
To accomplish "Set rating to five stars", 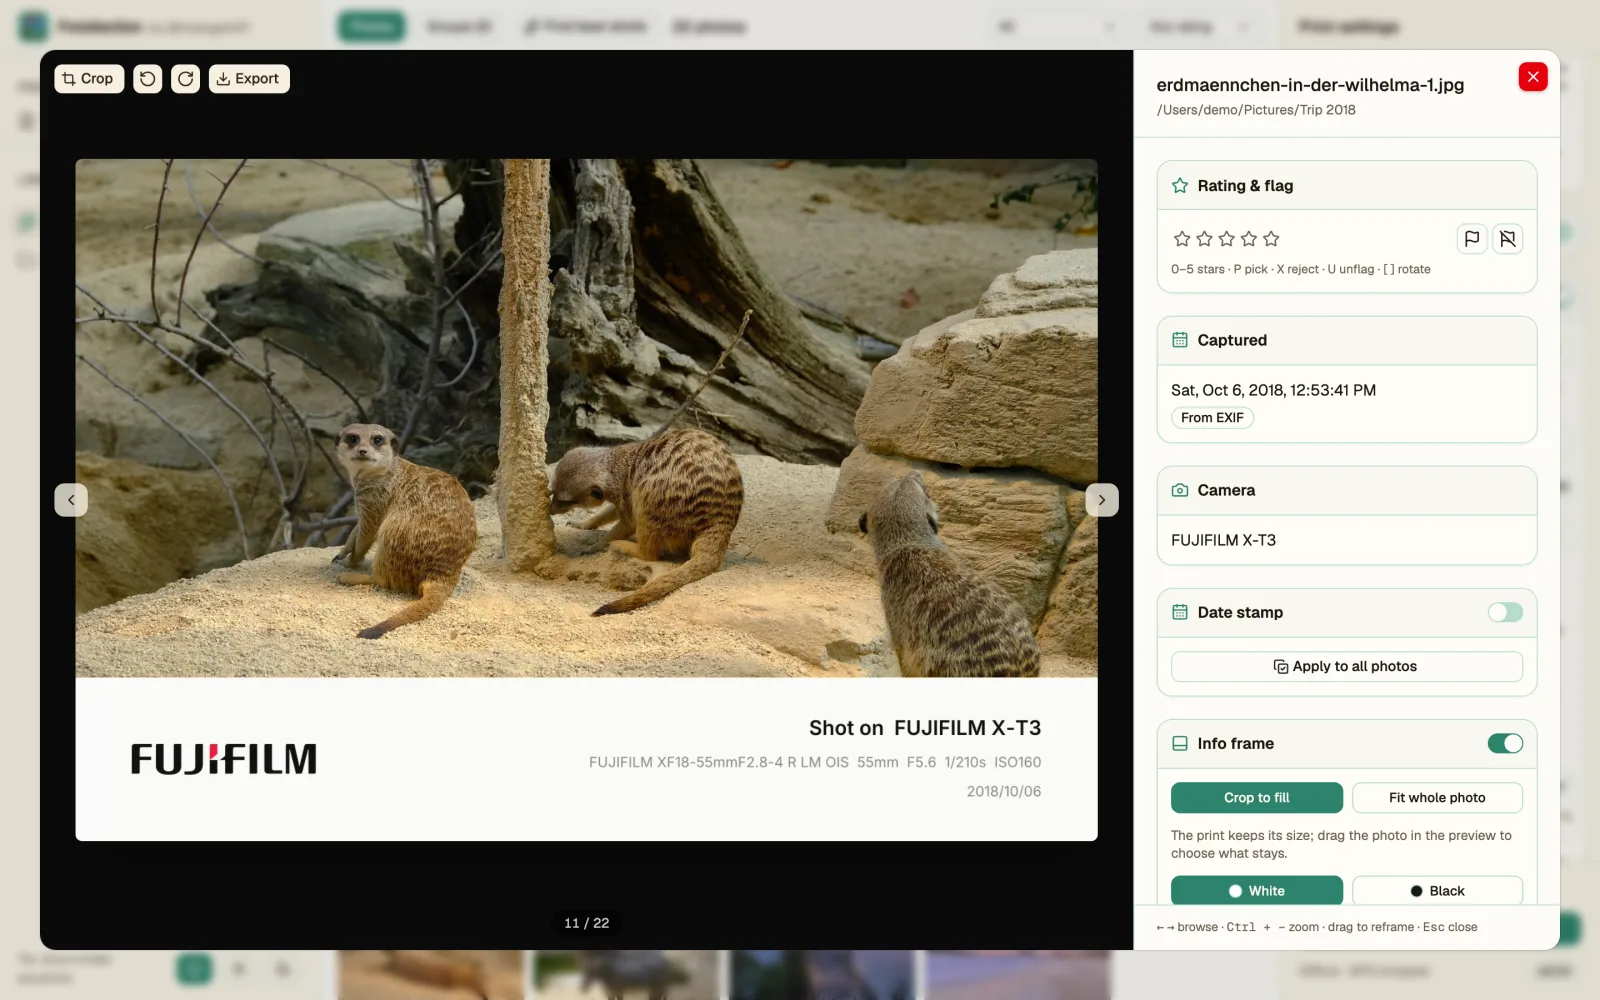I will 1271,239.
